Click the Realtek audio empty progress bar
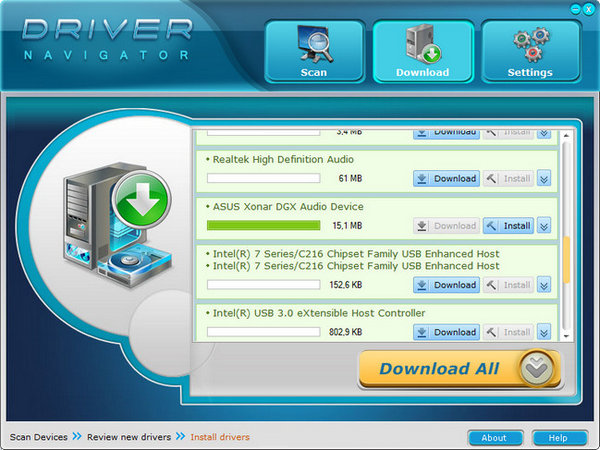Viewport: 600px width, 450px height. click(x=263, y=178)
